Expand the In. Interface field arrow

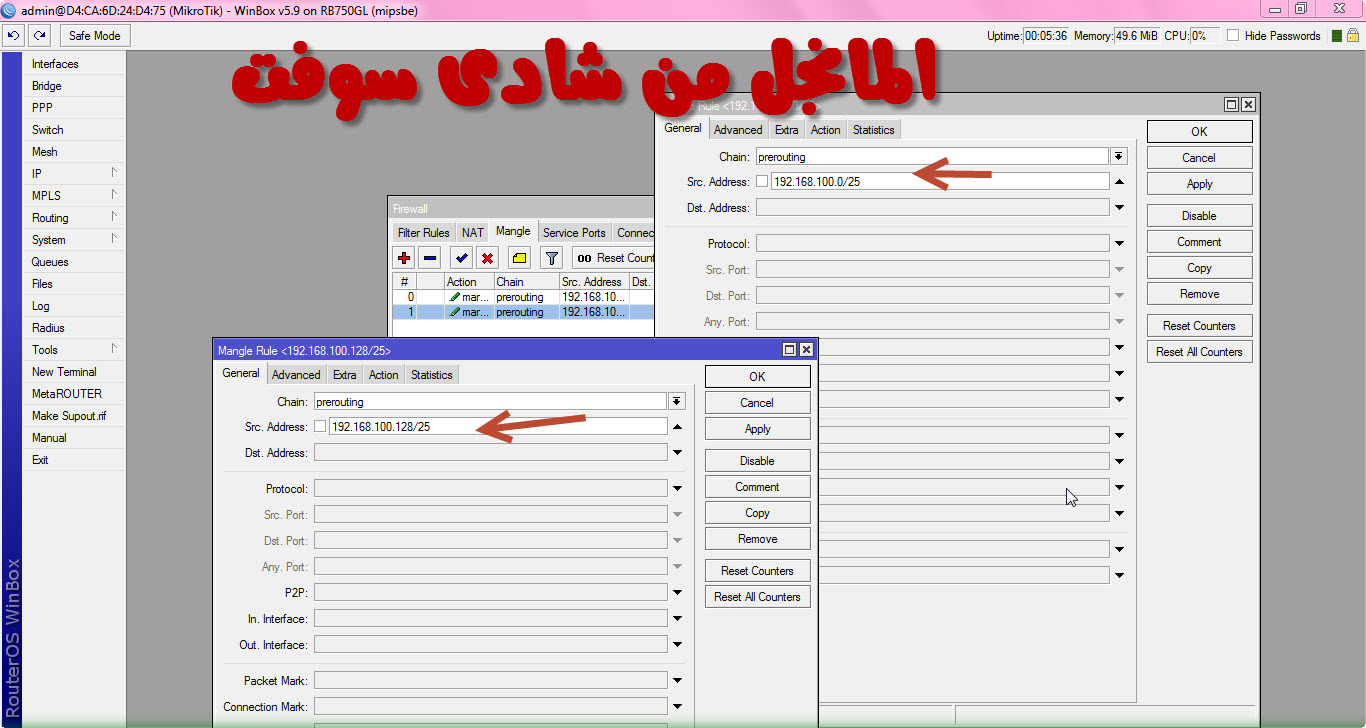tap(677, 619)
